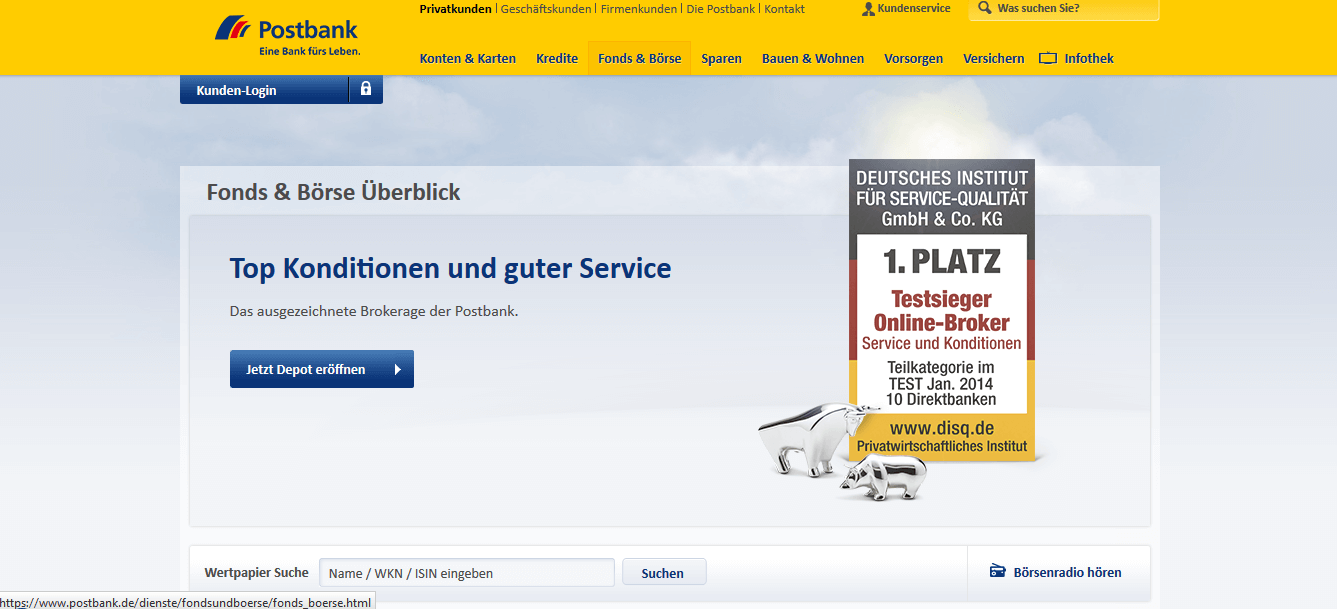The image size is (1337, 609).
Task: Open Konten & Karten menu
Action: pyautogui.click(x=468, y=58)
